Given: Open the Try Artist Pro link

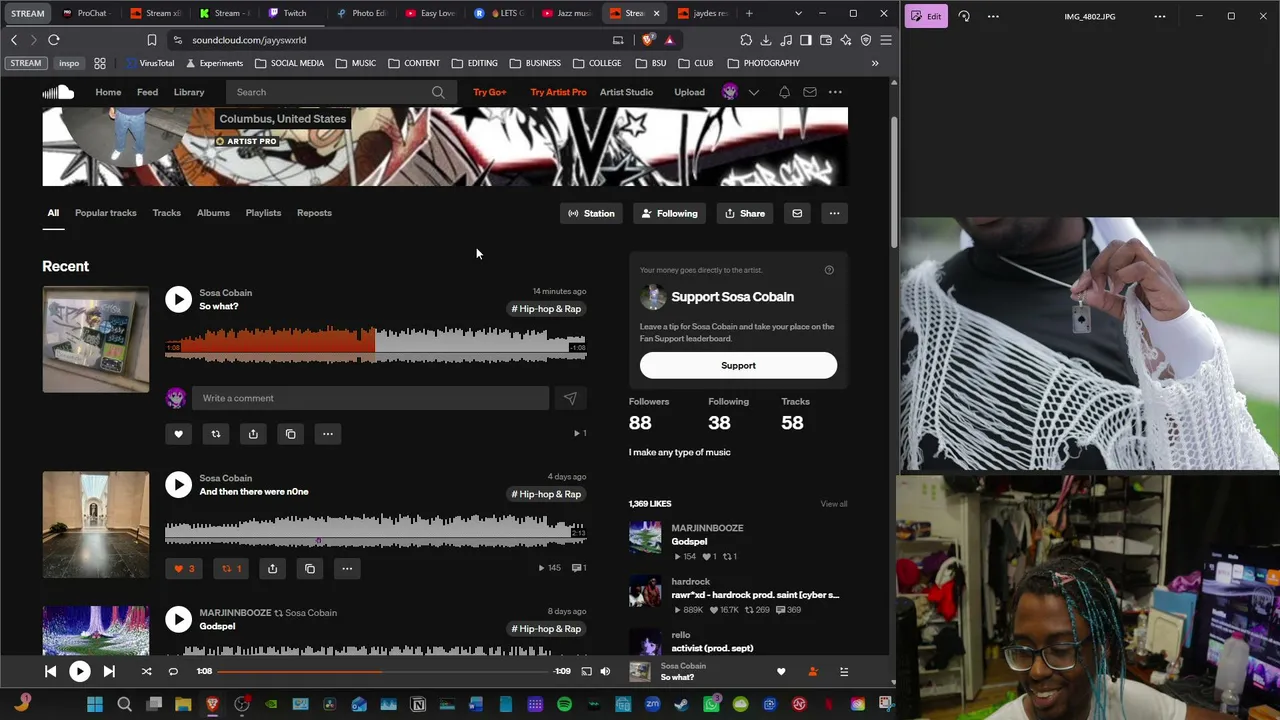Looking at the screenshot, I should (x=558, y=92).
